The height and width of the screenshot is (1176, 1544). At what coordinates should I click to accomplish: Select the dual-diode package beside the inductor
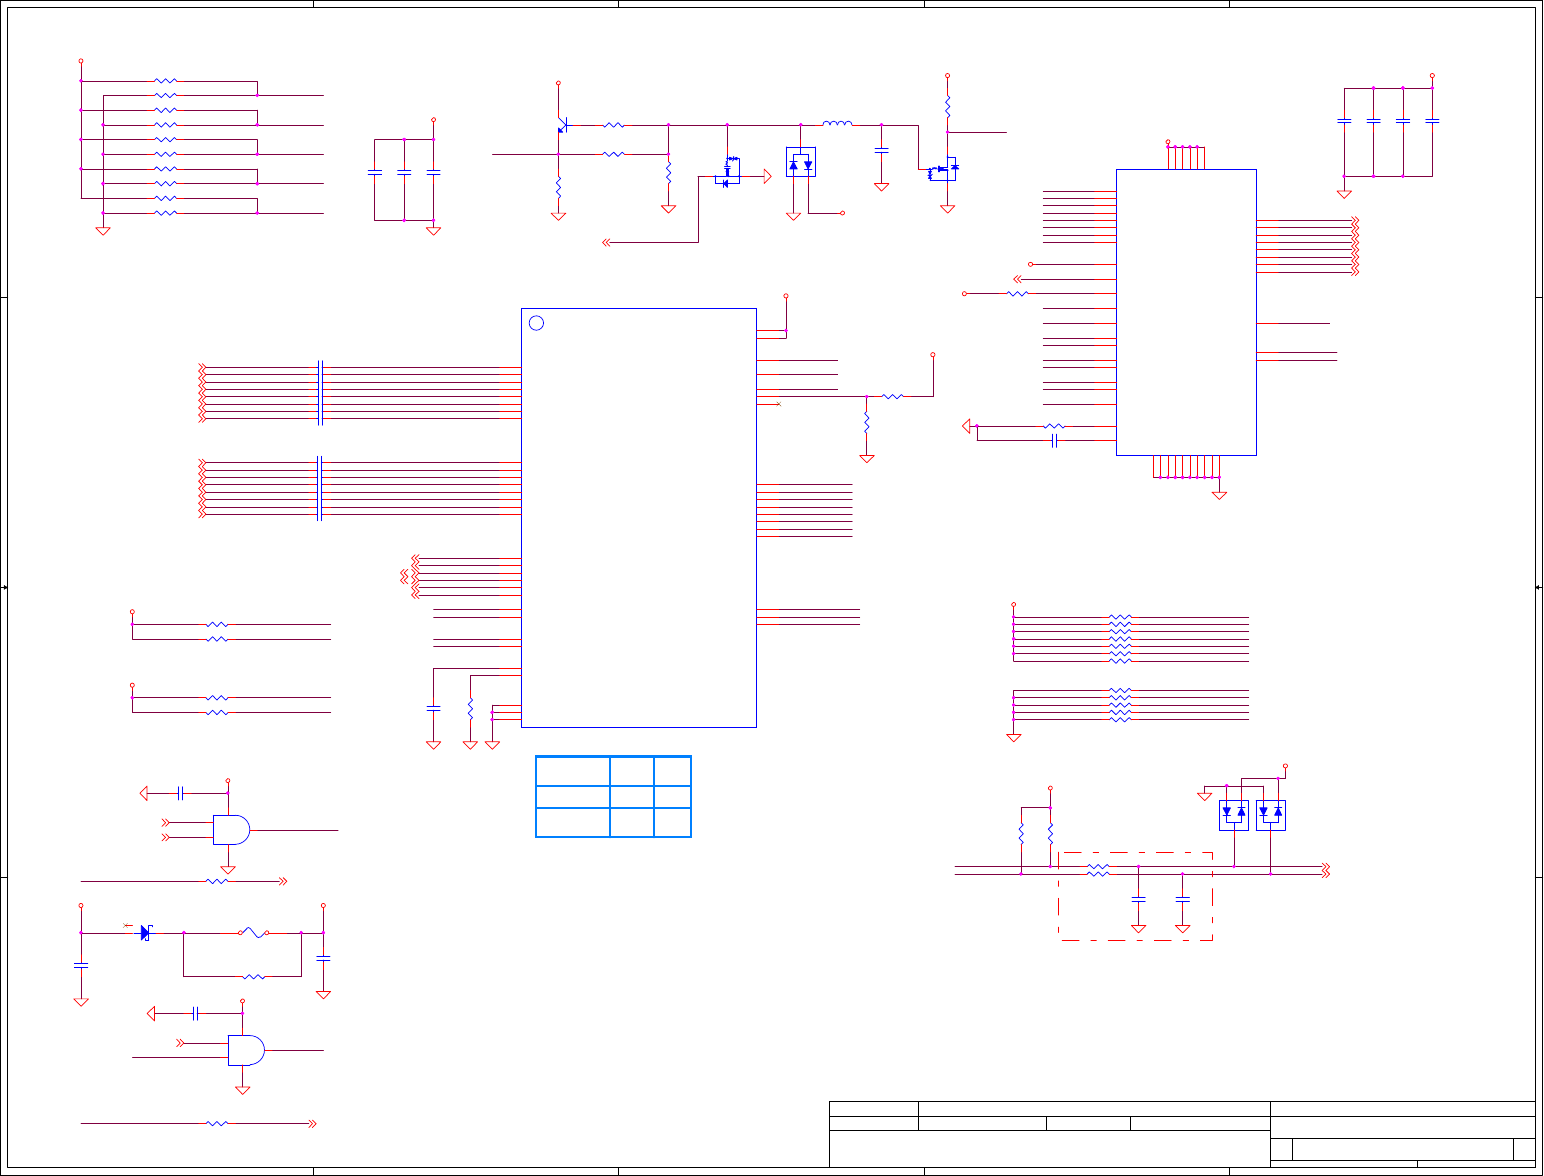coord(801,163)
